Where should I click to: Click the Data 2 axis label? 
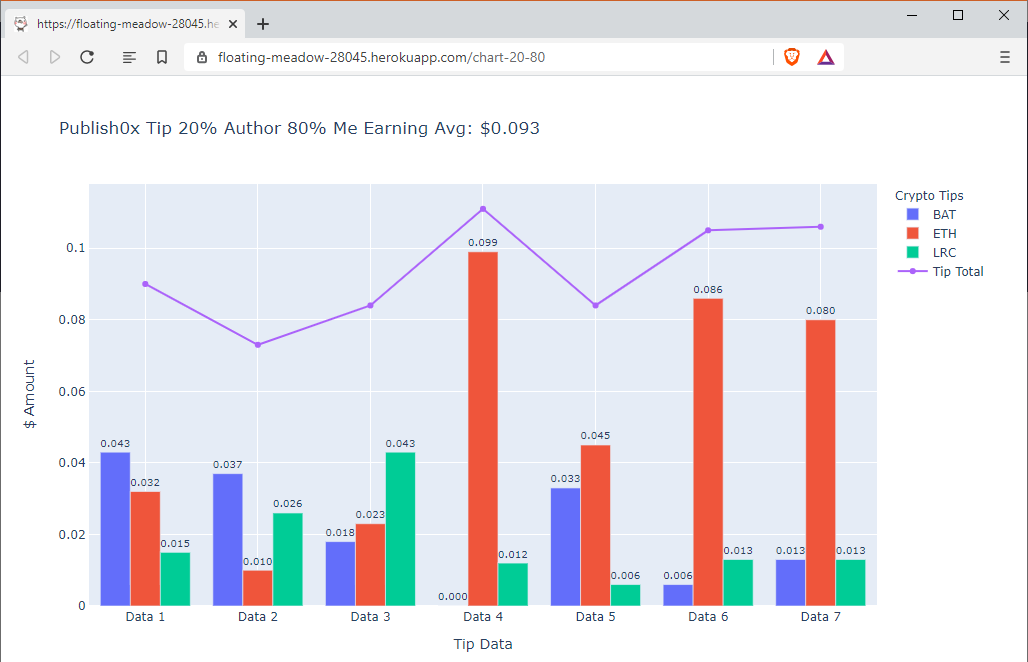258,617
